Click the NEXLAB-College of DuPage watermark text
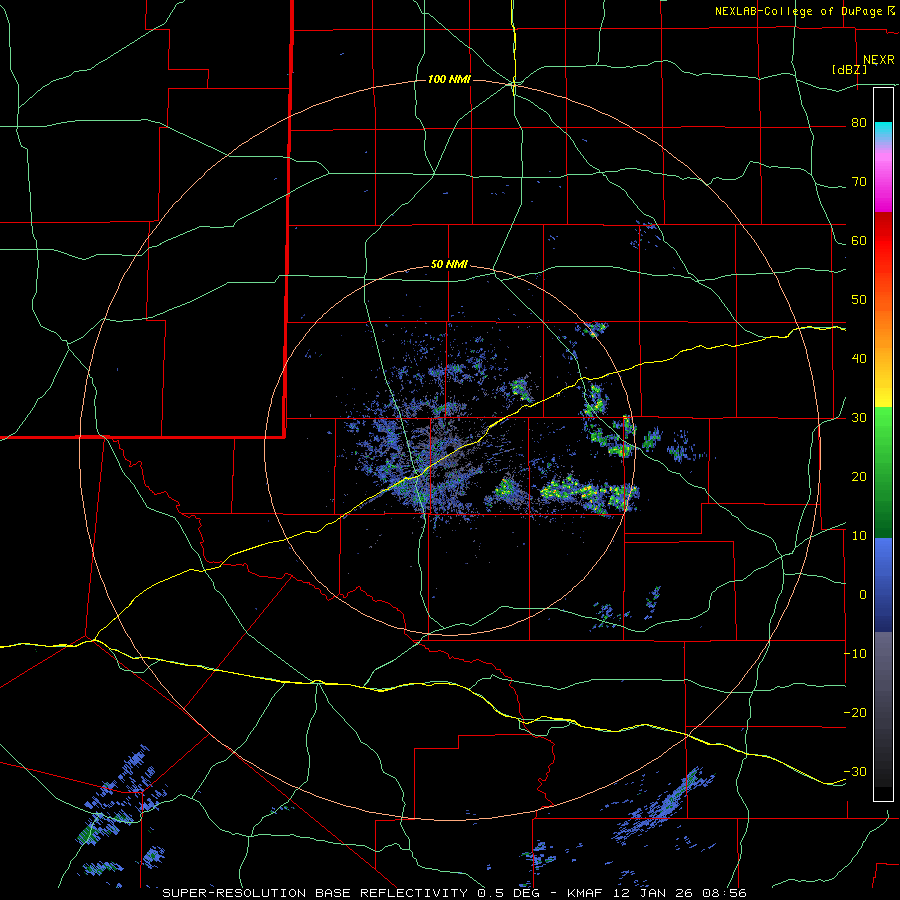Image resolution: width=900 pixels, height=900 pixels. coord(799,11)
